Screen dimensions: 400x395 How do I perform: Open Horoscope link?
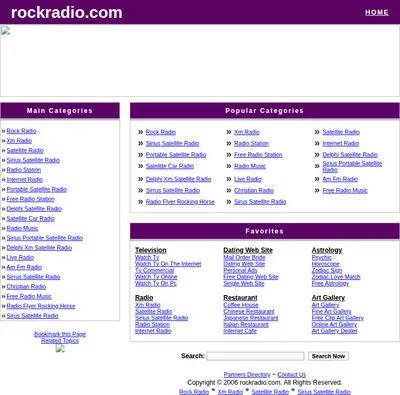point(326,264)
